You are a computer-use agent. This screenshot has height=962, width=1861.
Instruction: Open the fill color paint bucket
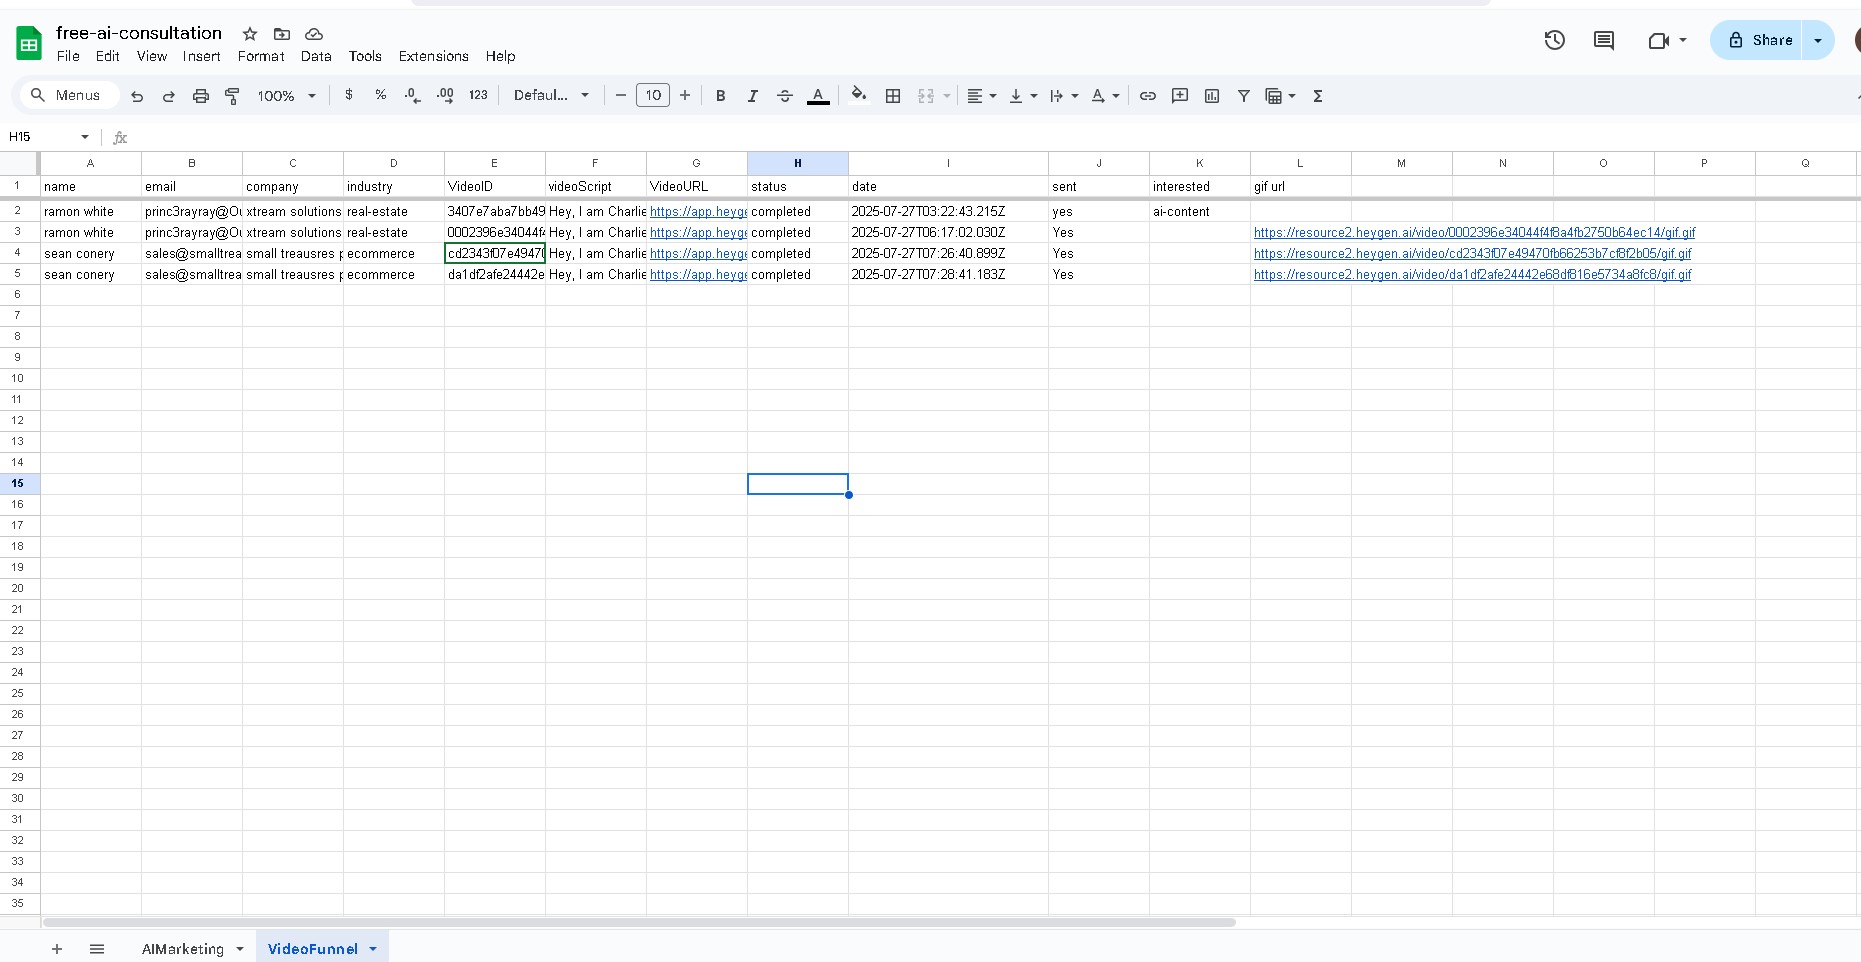tap(858, 96)
